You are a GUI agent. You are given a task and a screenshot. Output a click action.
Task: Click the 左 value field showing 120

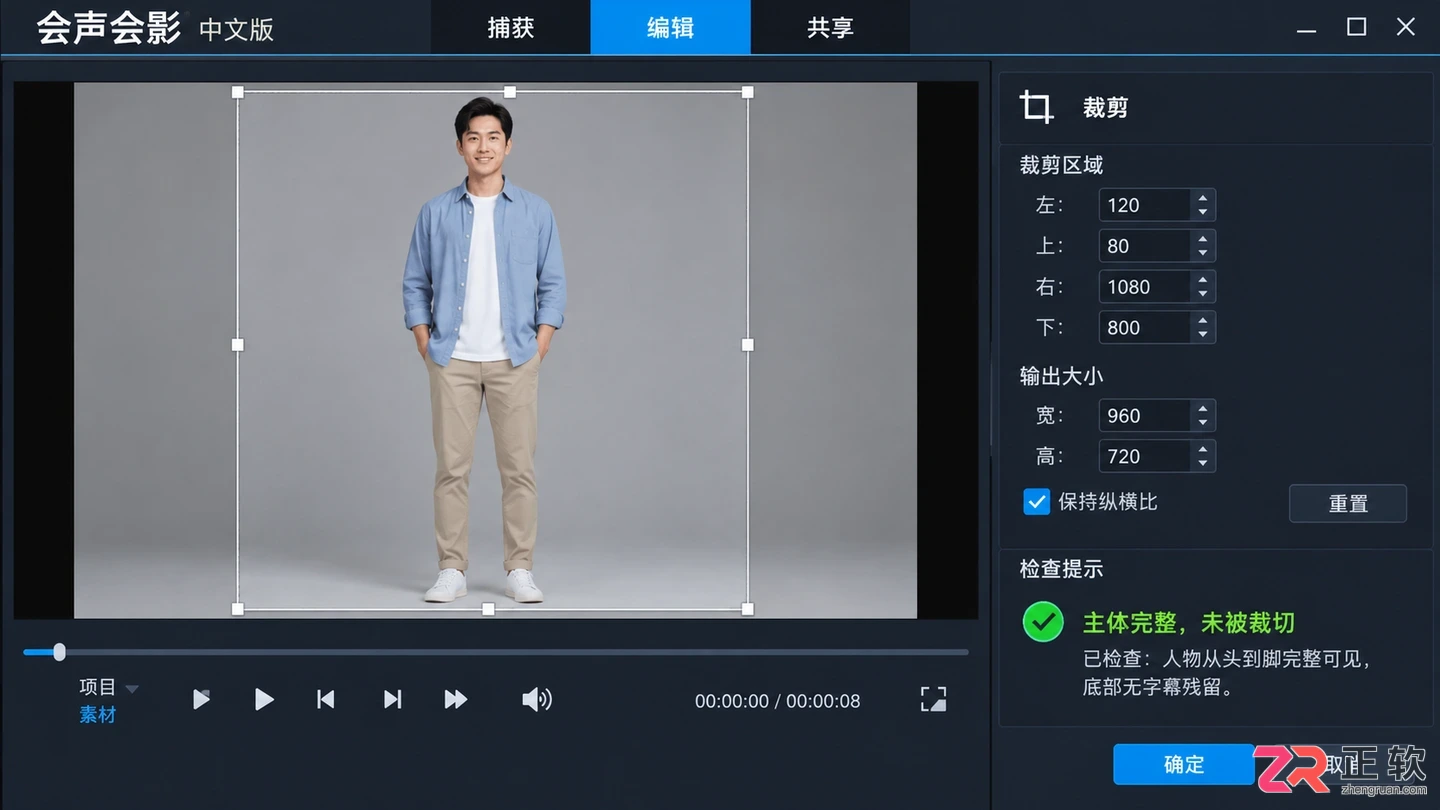click(x=1145, y=205)
